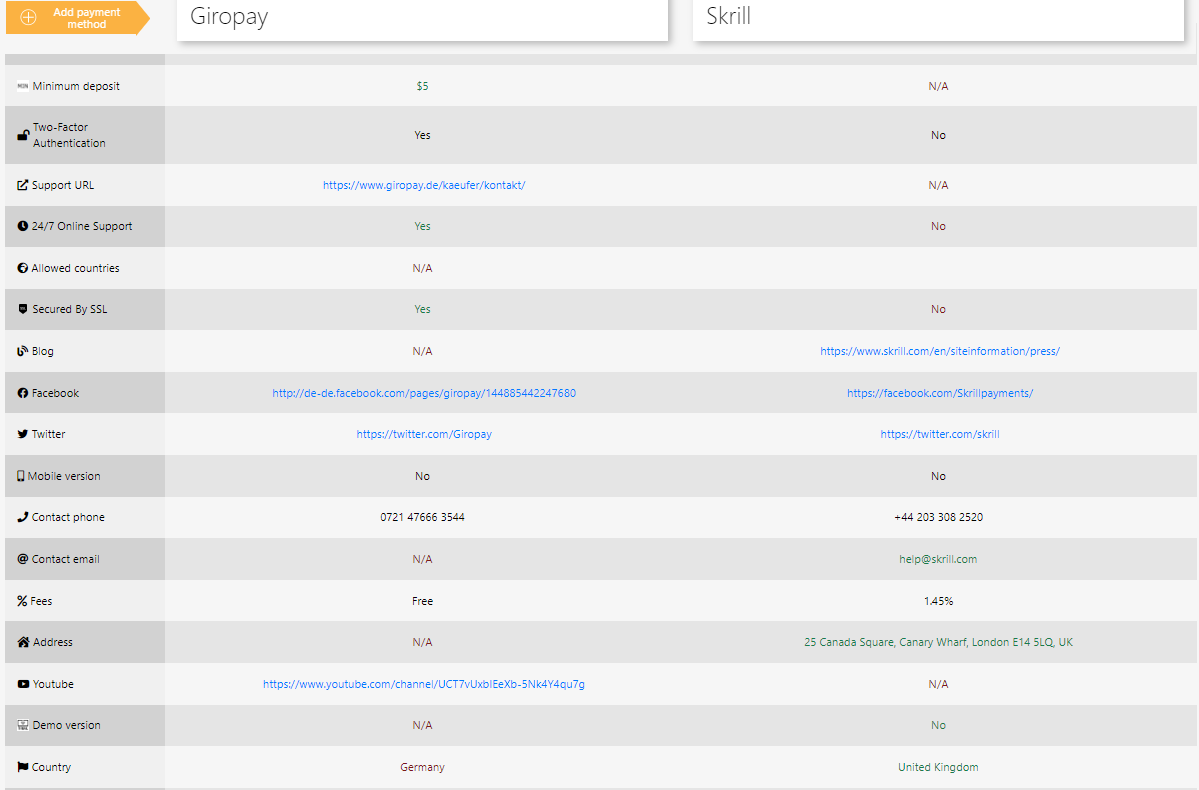Click the $5 minimum deposit value
This screenshot has width=1199, height=790.
[422, 86]
